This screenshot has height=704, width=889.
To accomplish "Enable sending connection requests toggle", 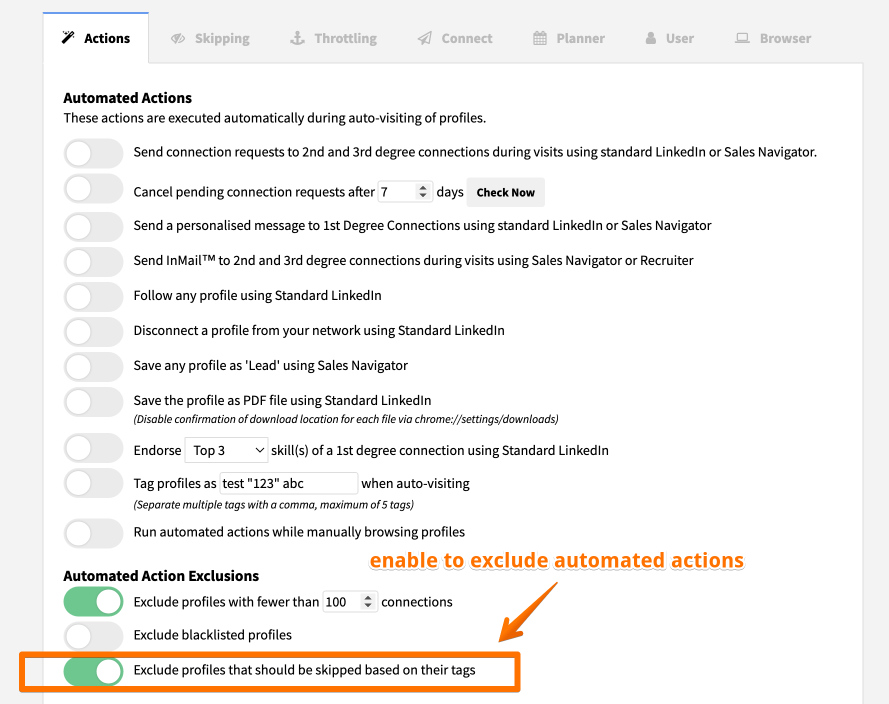I will (x=94, y=154).
